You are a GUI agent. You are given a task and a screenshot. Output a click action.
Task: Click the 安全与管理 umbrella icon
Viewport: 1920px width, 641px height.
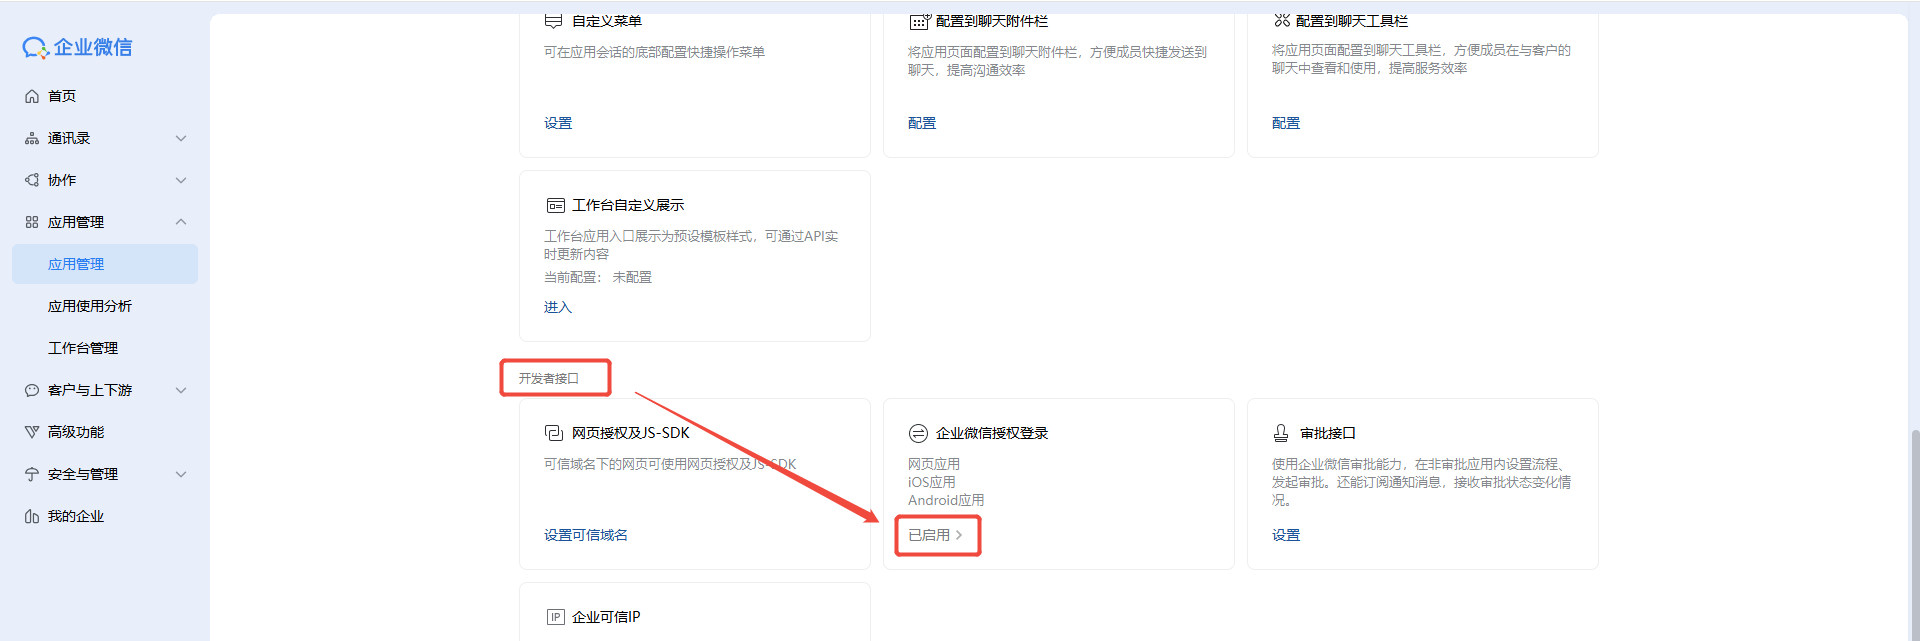click(32, 474)
